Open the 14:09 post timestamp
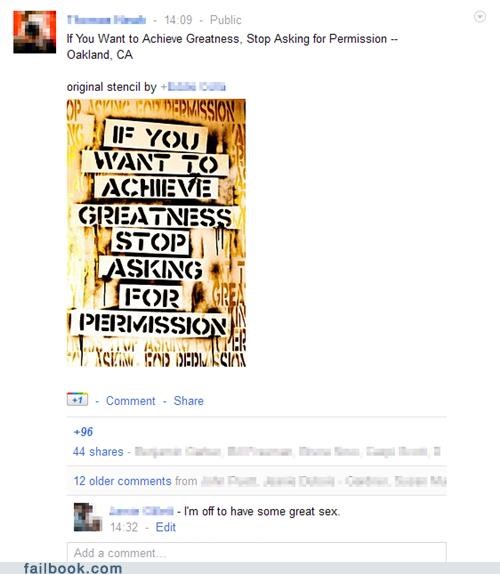Viewport: 500px width, 574px height. coord(178,20)
